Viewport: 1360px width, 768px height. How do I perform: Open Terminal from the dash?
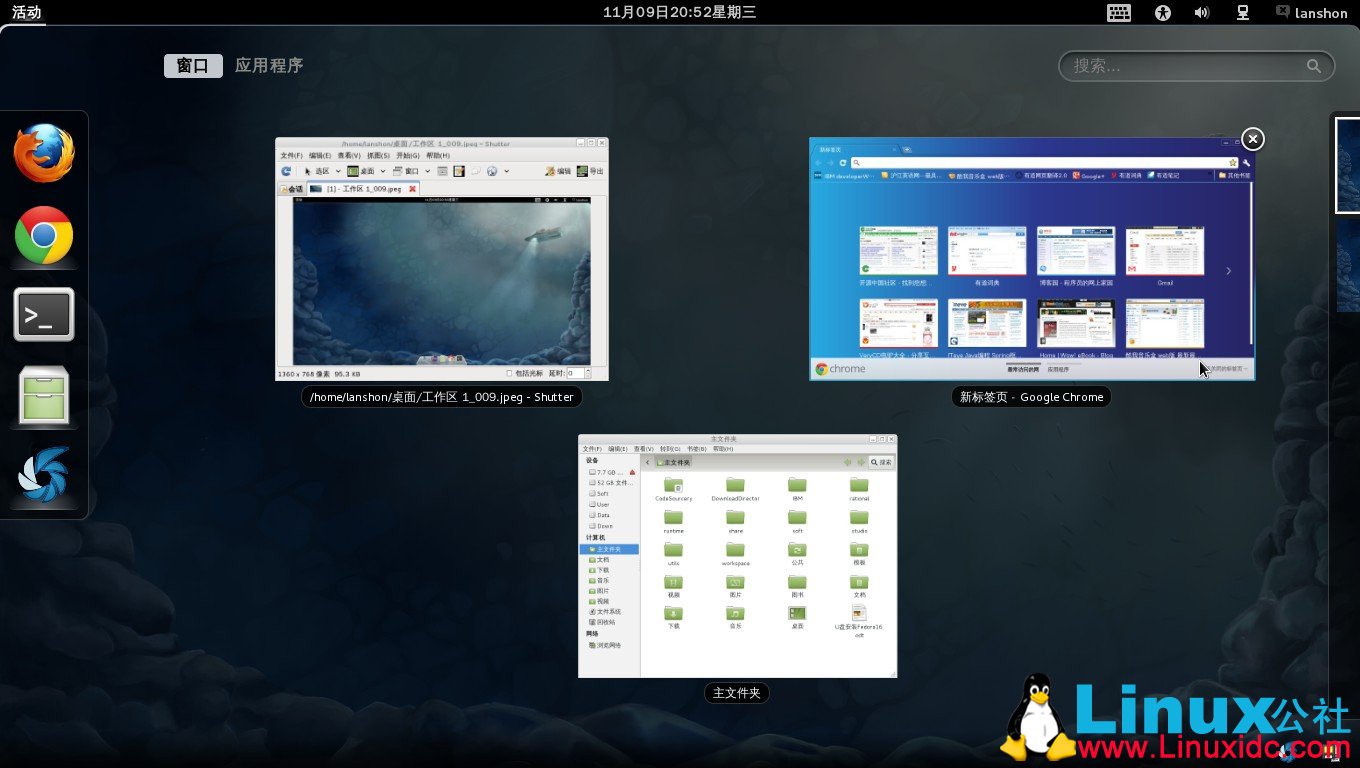click(x=44, y=315)
